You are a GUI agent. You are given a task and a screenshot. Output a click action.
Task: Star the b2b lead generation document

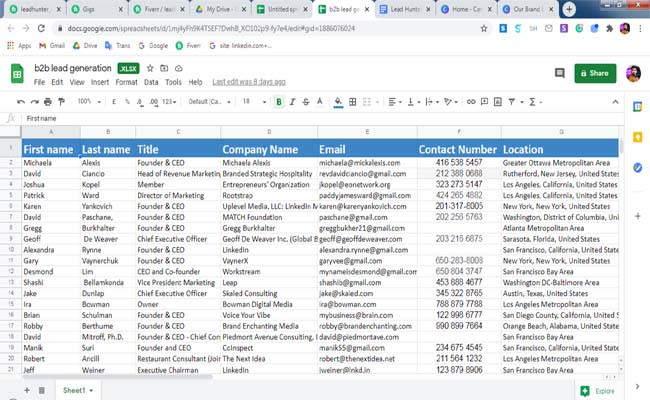[x=150, y=68]
